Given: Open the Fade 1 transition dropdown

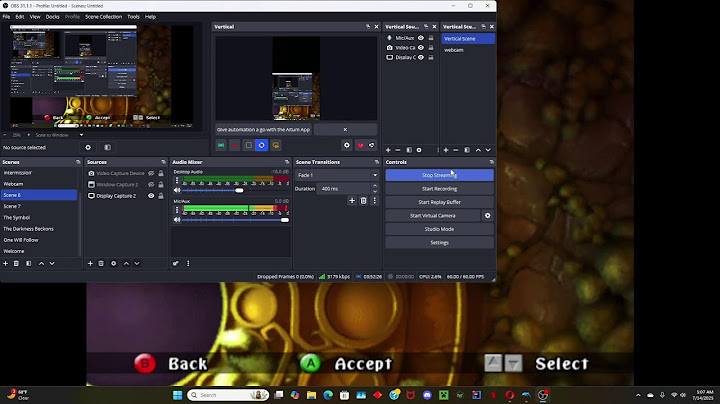Looking at the screenshot, I should (337, 175).
